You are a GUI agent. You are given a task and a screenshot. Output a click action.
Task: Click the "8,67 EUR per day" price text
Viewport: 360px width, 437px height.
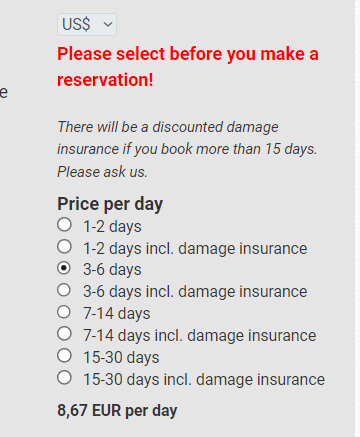click(x=117, y=410)
